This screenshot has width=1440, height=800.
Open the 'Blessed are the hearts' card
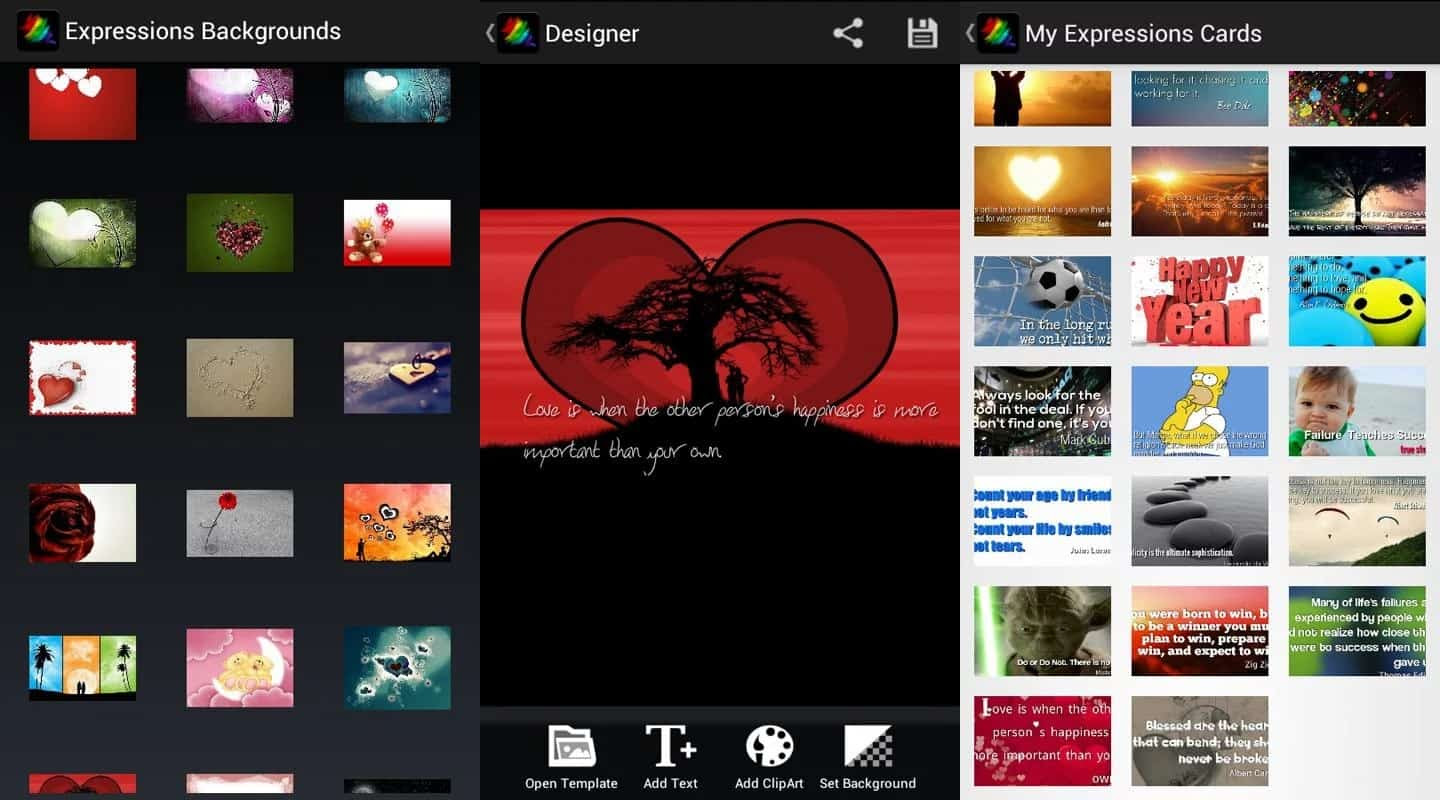point(1200,741)
